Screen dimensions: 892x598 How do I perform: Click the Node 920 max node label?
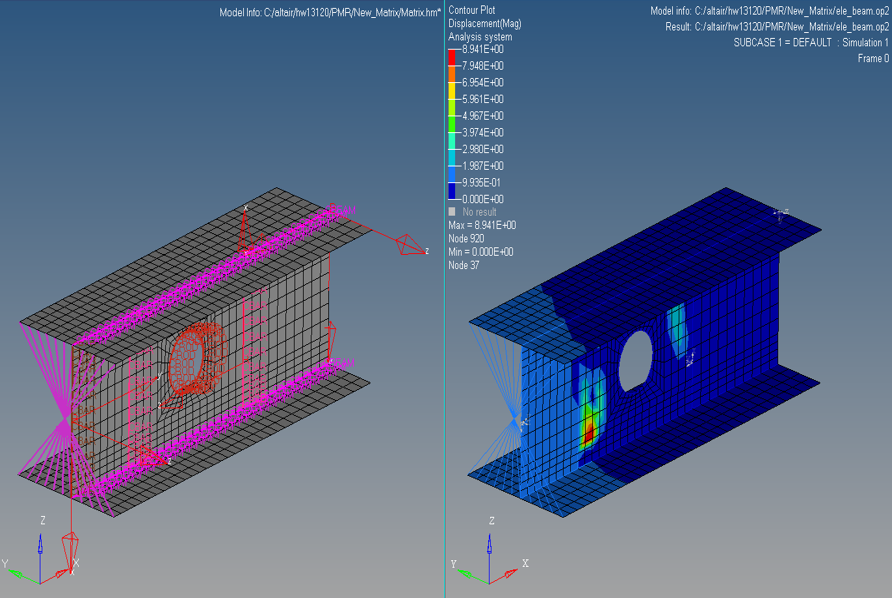466,239
